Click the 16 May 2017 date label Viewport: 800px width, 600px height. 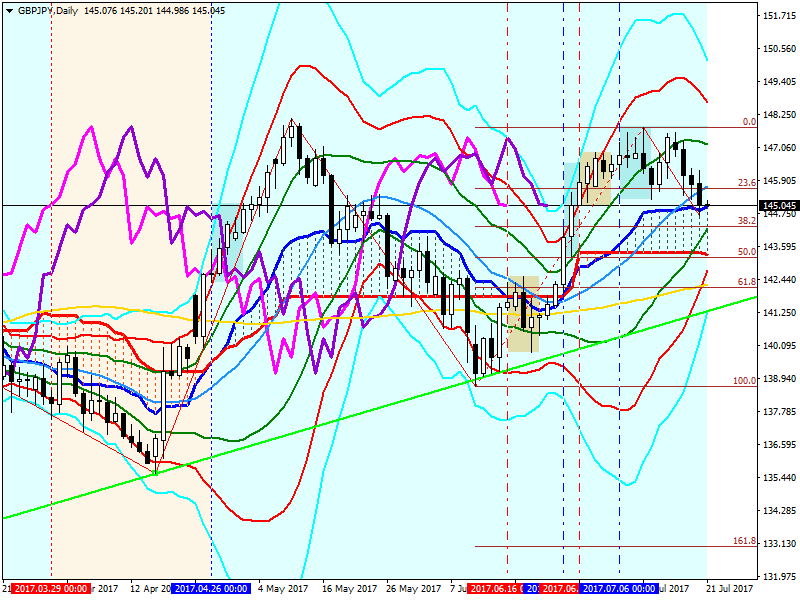point(349,589)
